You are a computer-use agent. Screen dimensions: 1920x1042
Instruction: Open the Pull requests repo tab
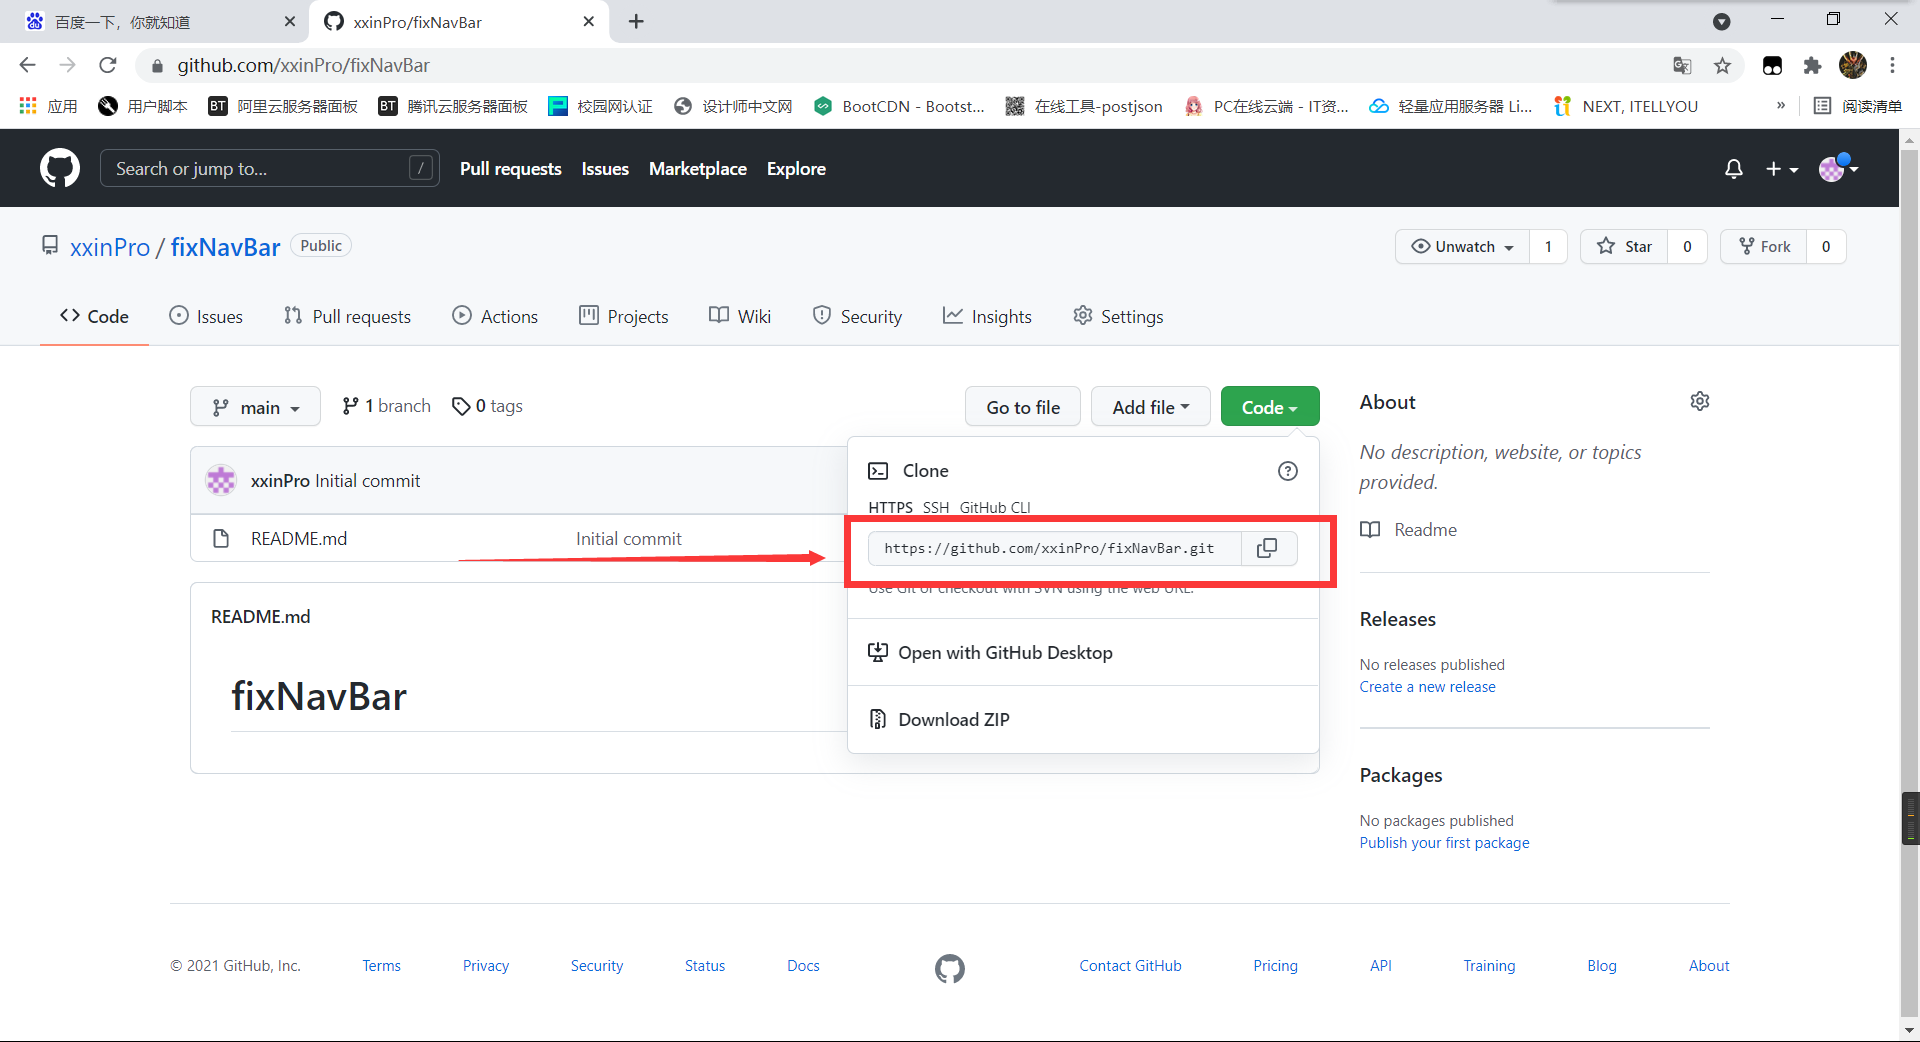coord(347,316)
